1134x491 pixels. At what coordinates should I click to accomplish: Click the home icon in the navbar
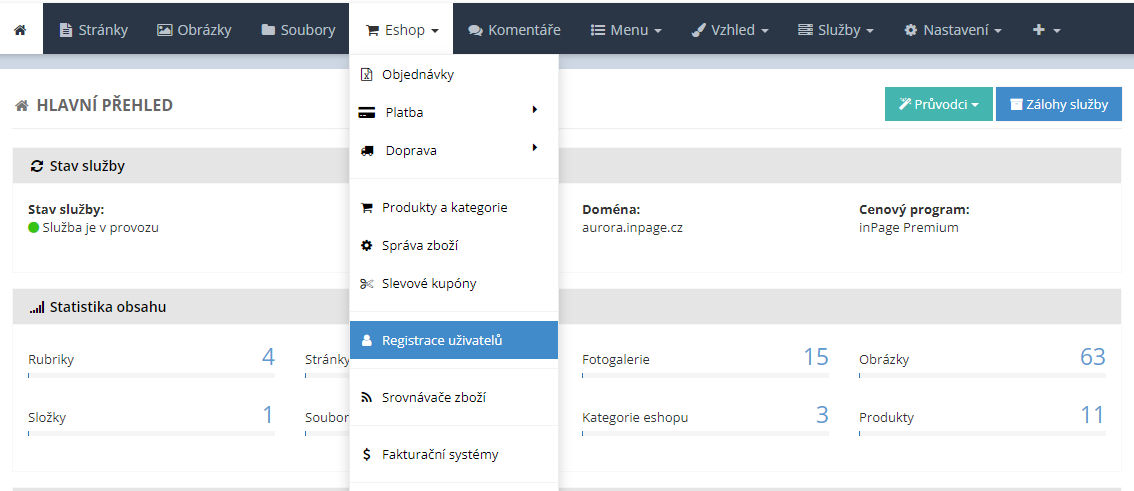pyautogui.click(x=20, y=30)
